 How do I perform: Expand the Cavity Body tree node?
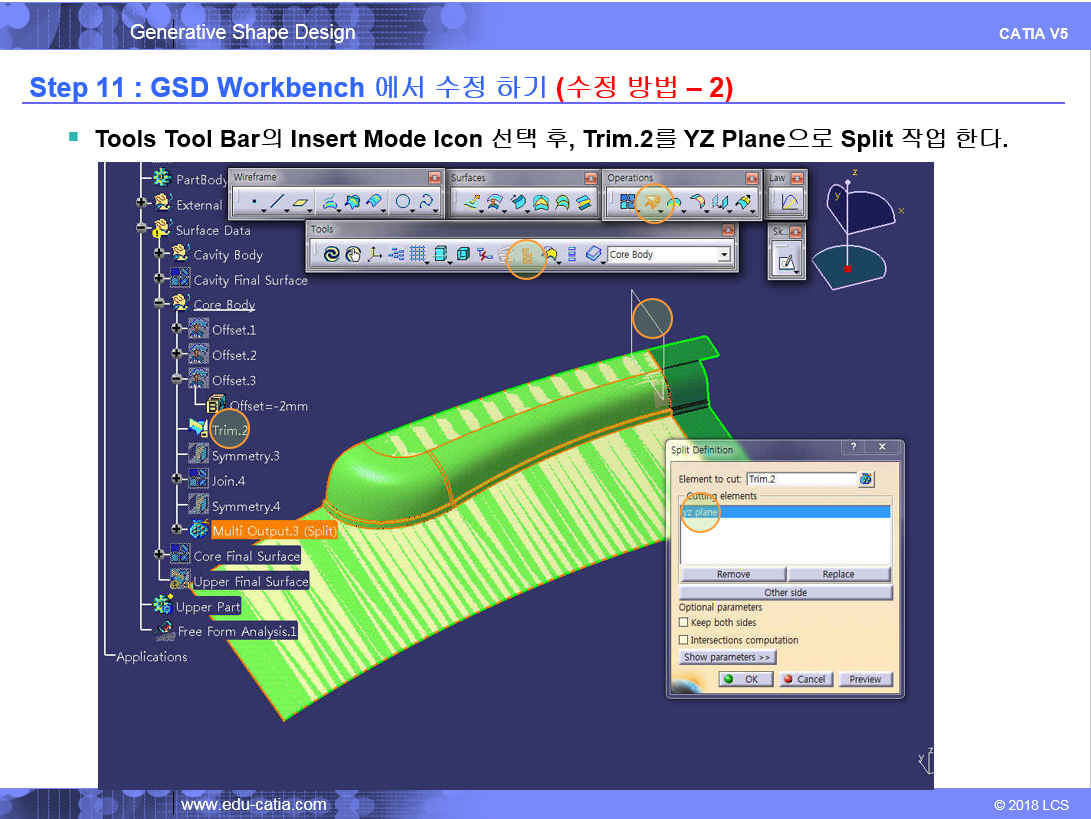pos(159,254)
